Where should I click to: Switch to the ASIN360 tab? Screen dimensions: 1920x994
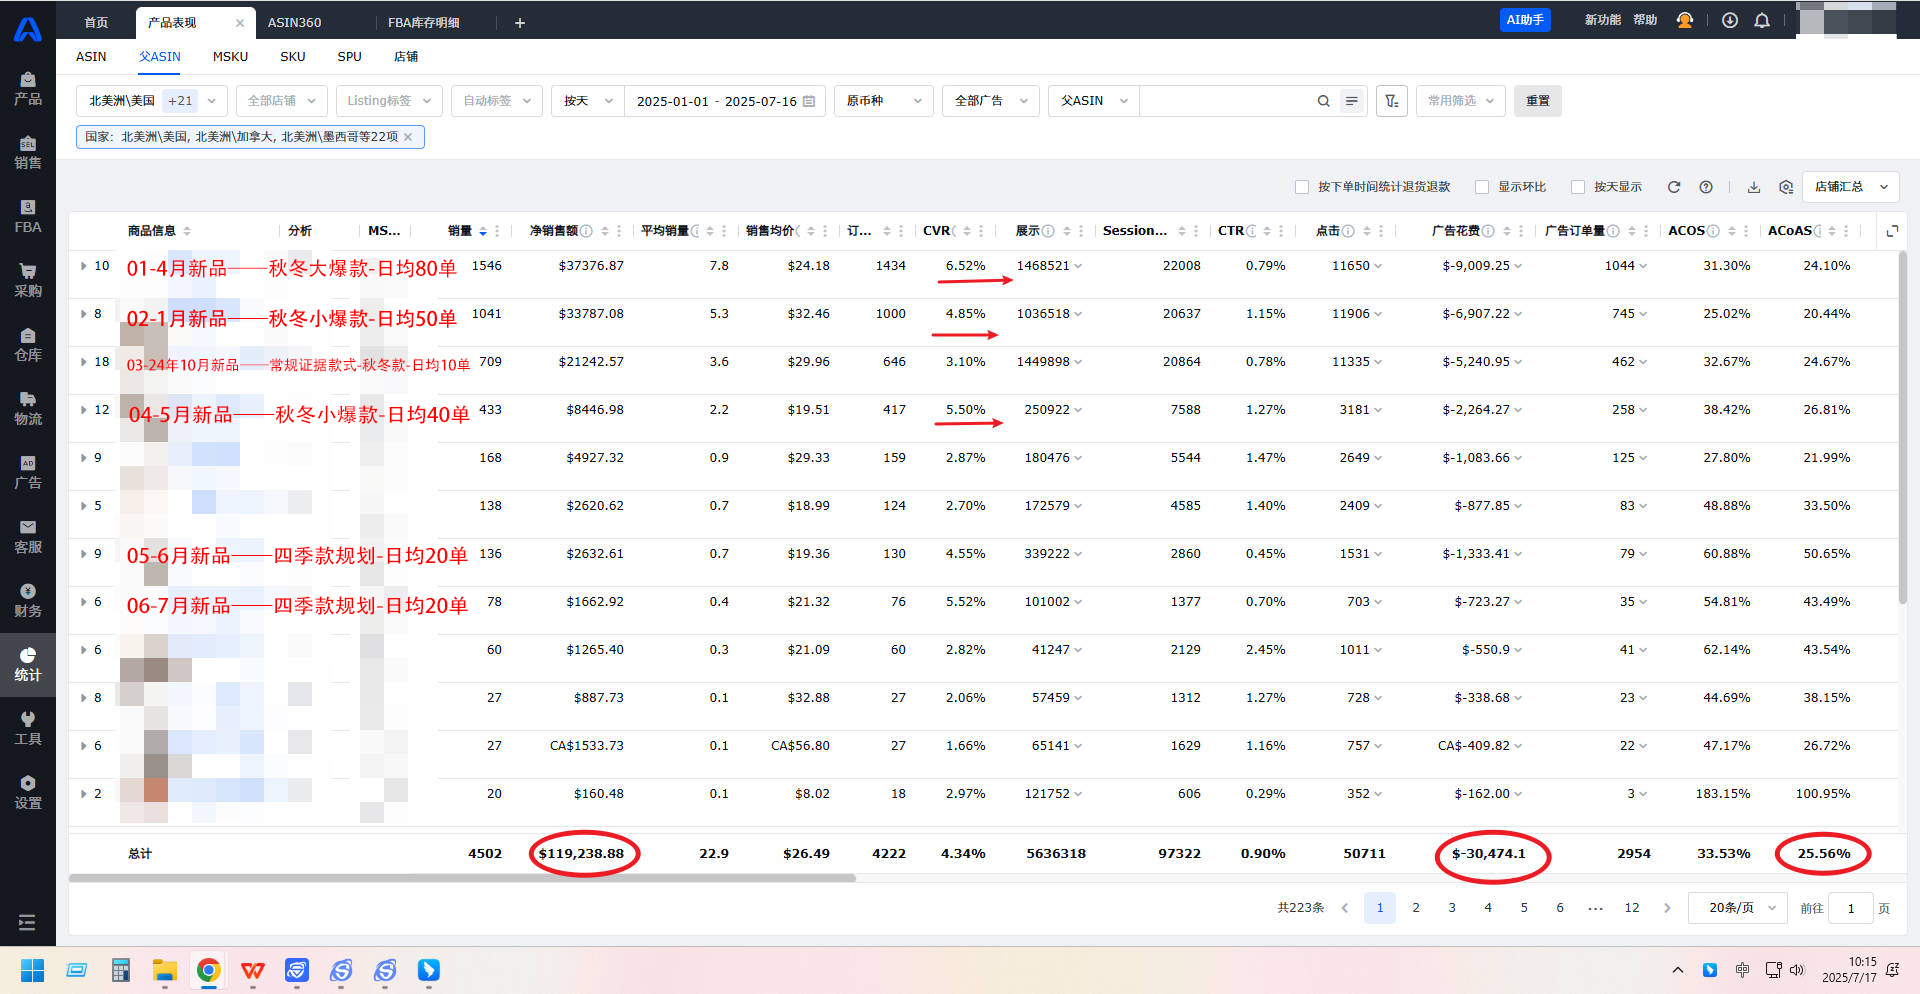[294, 22]
